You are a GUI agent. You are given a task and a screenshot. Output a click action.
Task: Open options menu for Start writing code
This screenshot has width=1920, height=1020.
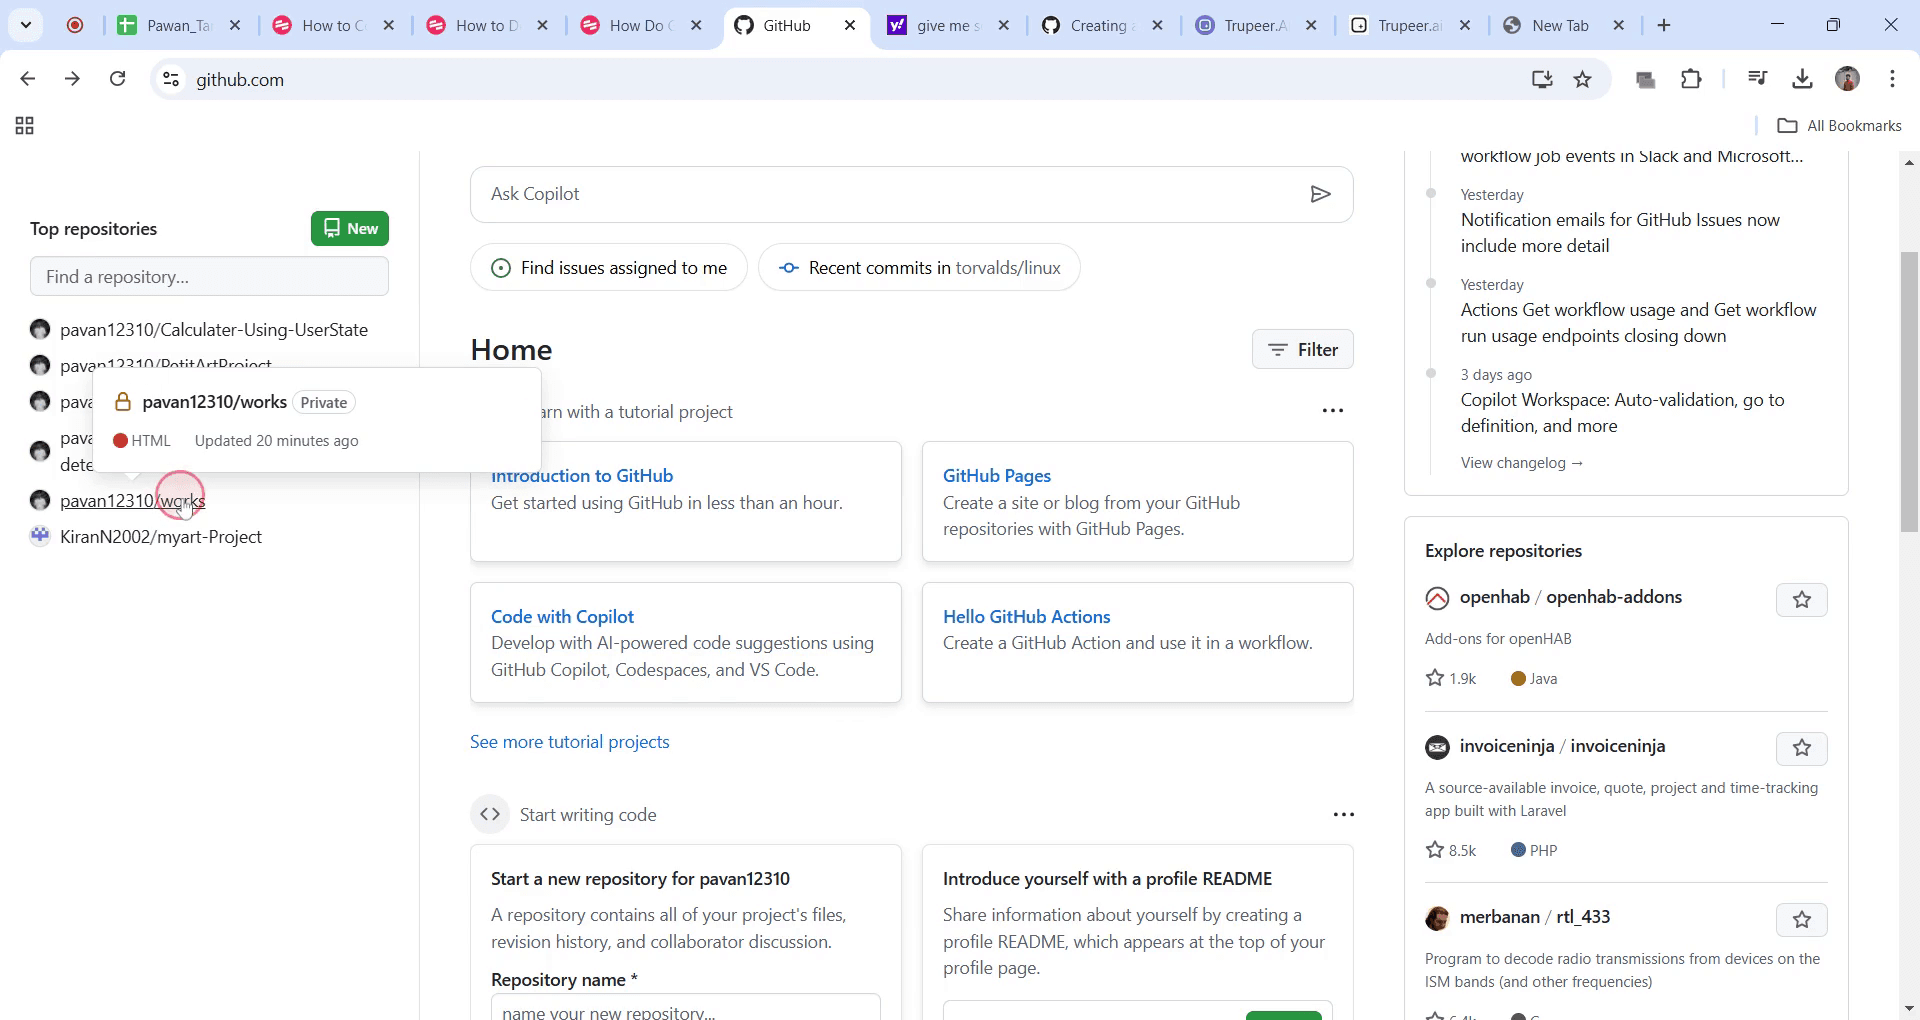(1343, 815)
